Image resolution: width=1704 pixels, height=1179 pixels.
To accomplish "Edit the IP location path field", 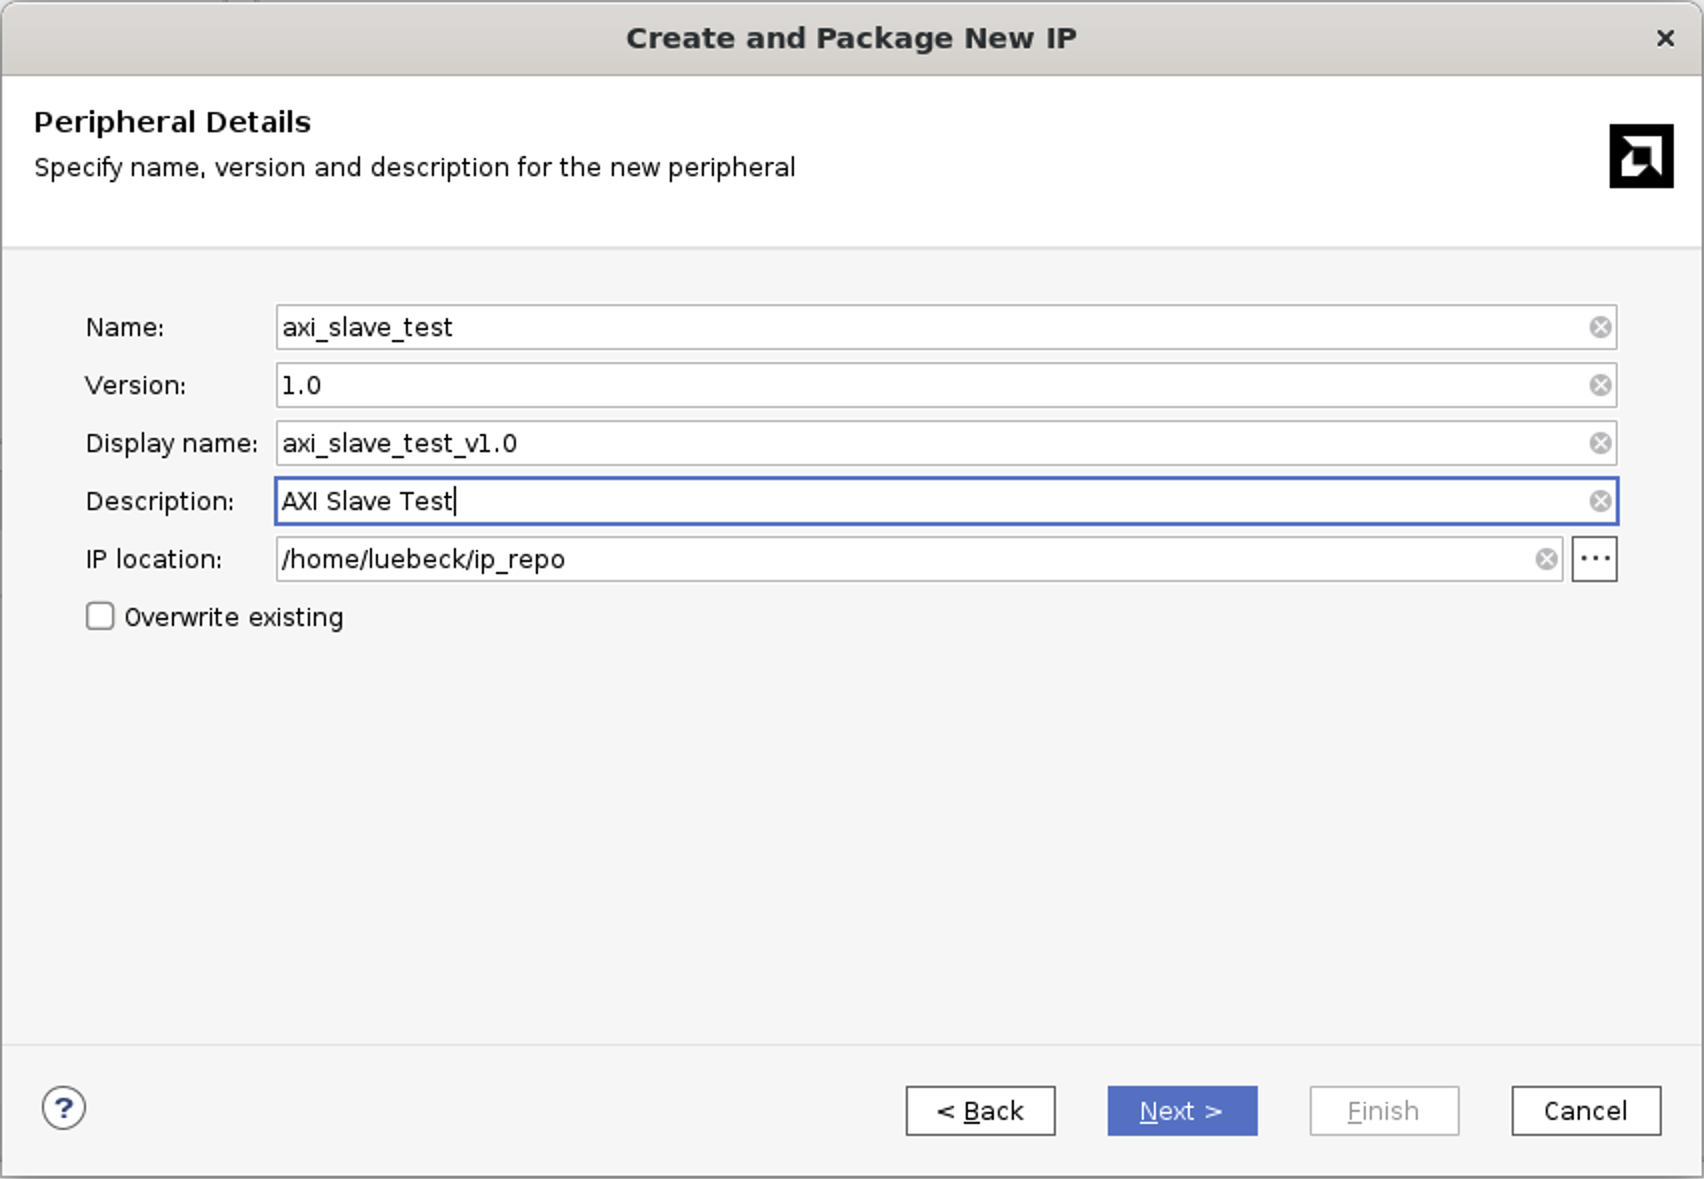I will [x=900, y=559].
